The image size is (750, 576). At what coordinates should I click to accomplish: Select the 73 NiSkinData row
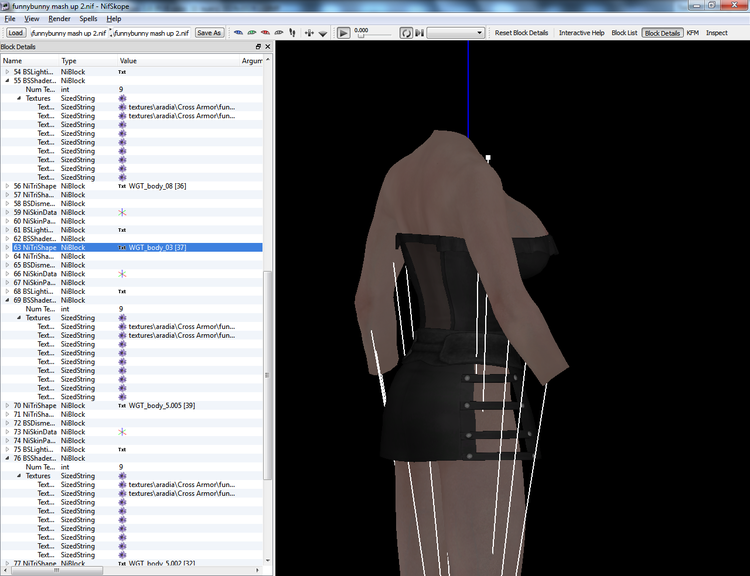point(132,432)
